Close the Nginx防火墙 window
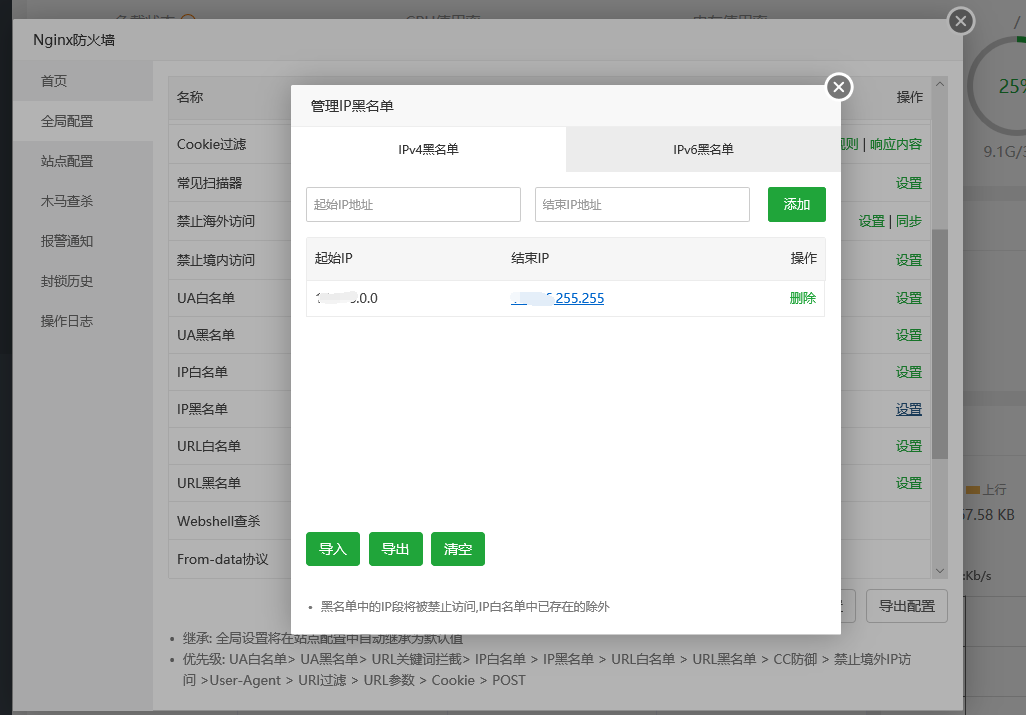Screen dimensions: 1026x715 coord(961,21)
